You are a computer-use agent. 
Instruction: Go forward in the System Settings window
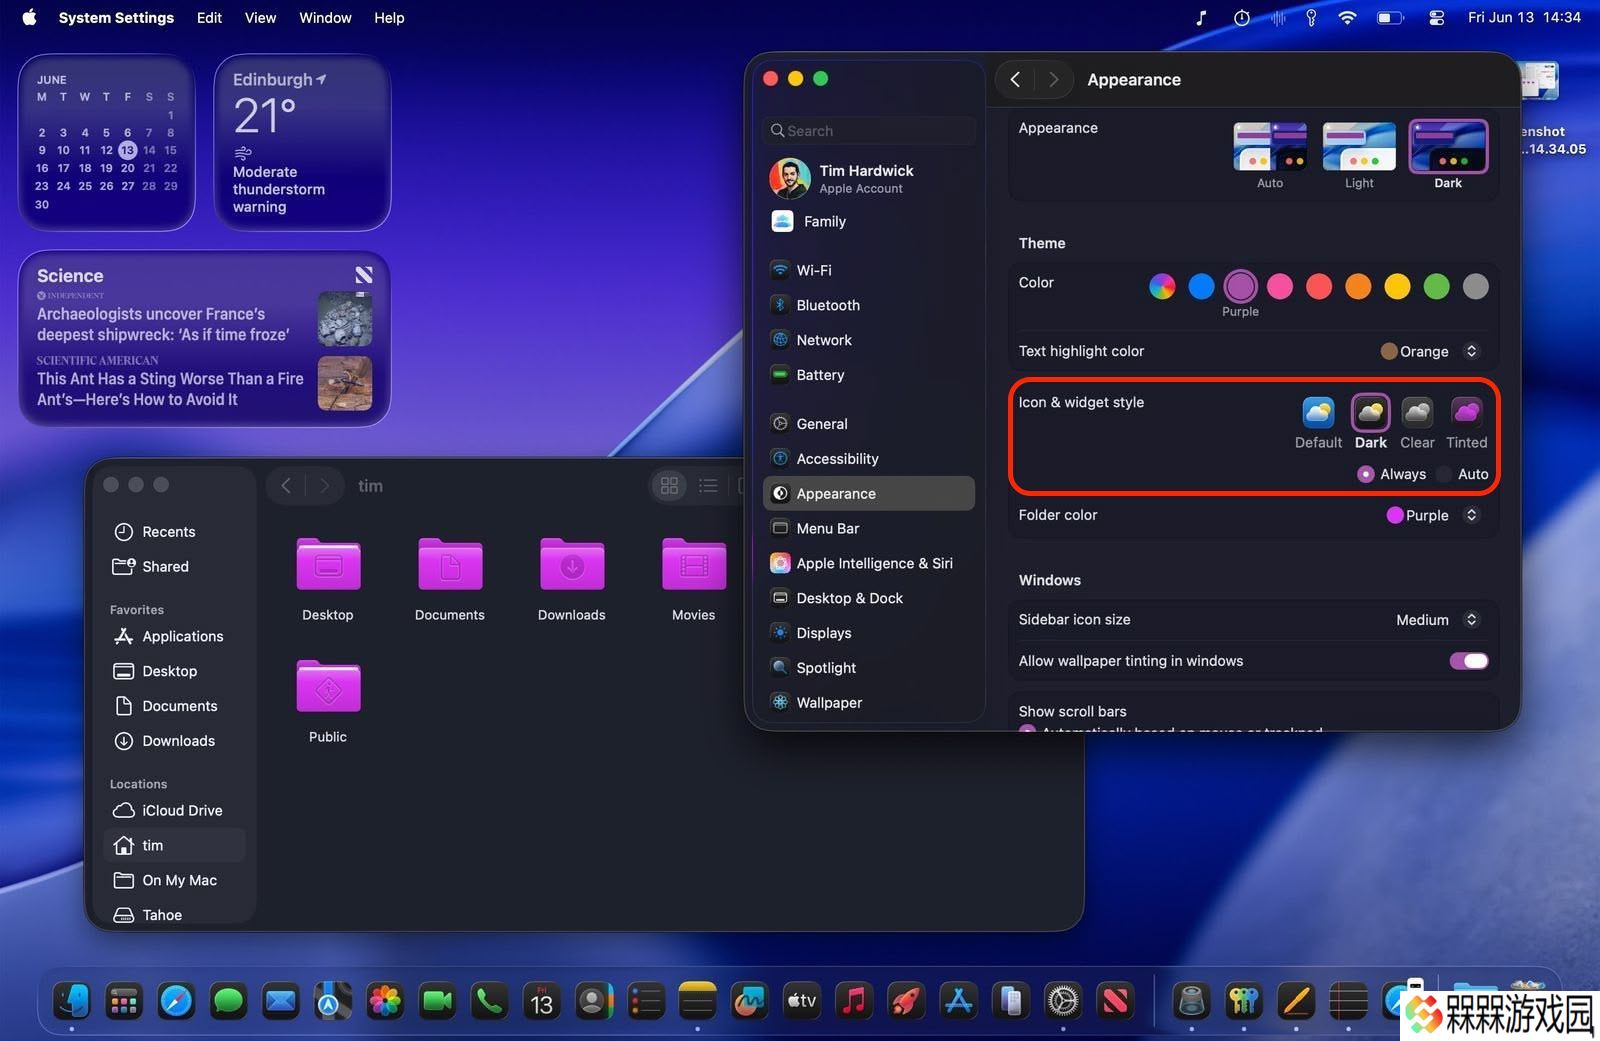tap(1053, 79)
